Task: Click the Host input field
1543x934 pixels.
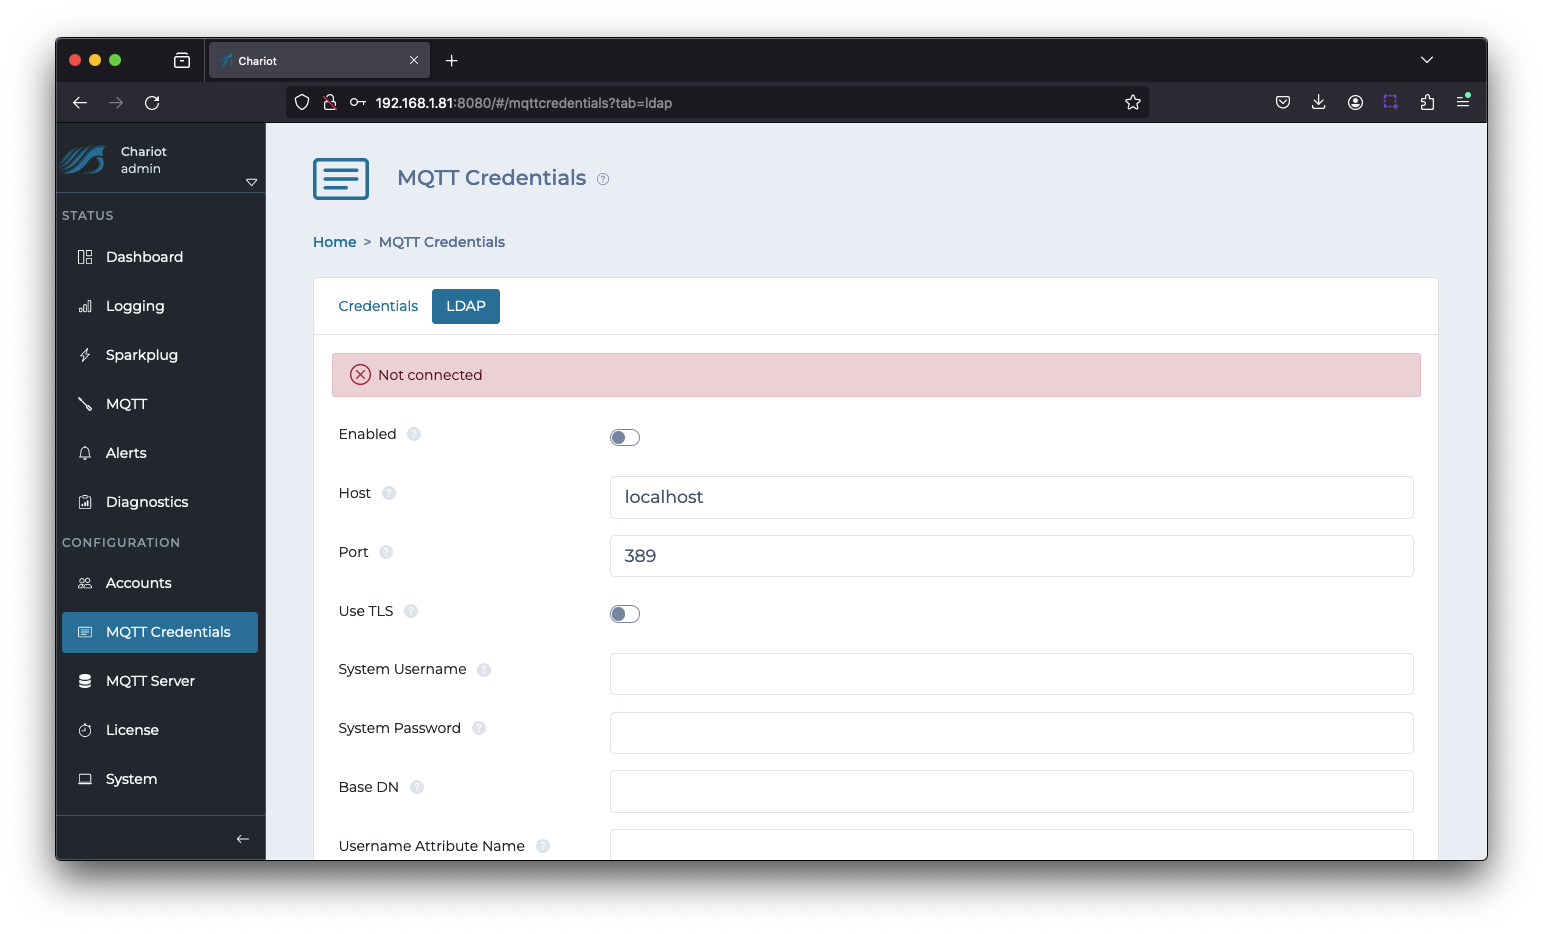Action: [1011, 497]
